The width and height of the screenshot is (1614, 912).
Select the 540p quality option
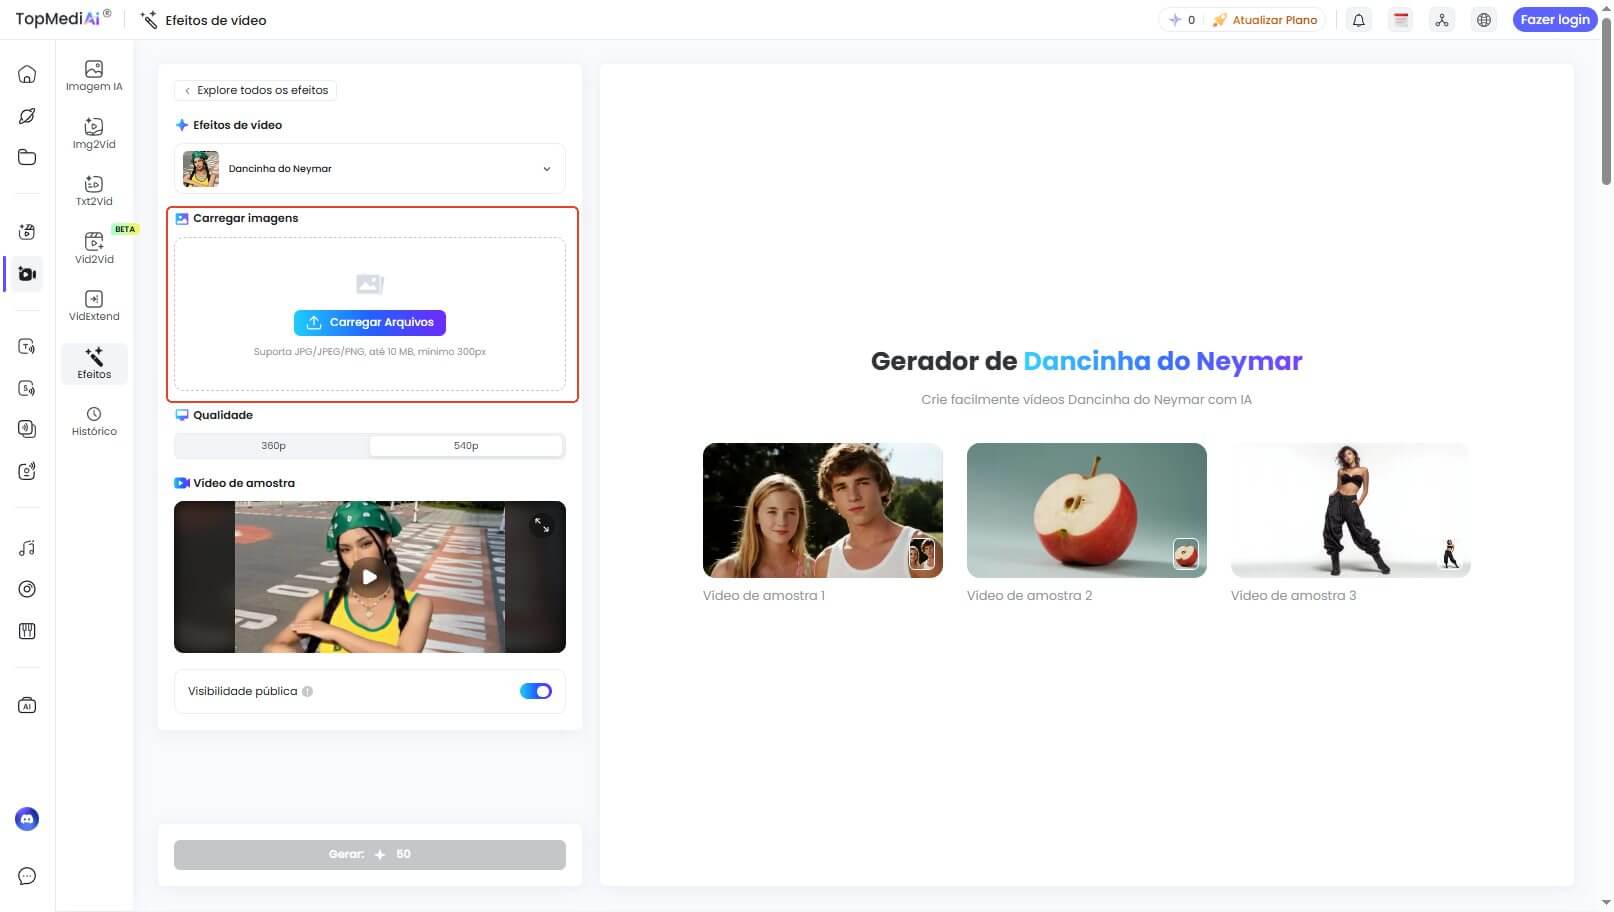click(465, 445)
